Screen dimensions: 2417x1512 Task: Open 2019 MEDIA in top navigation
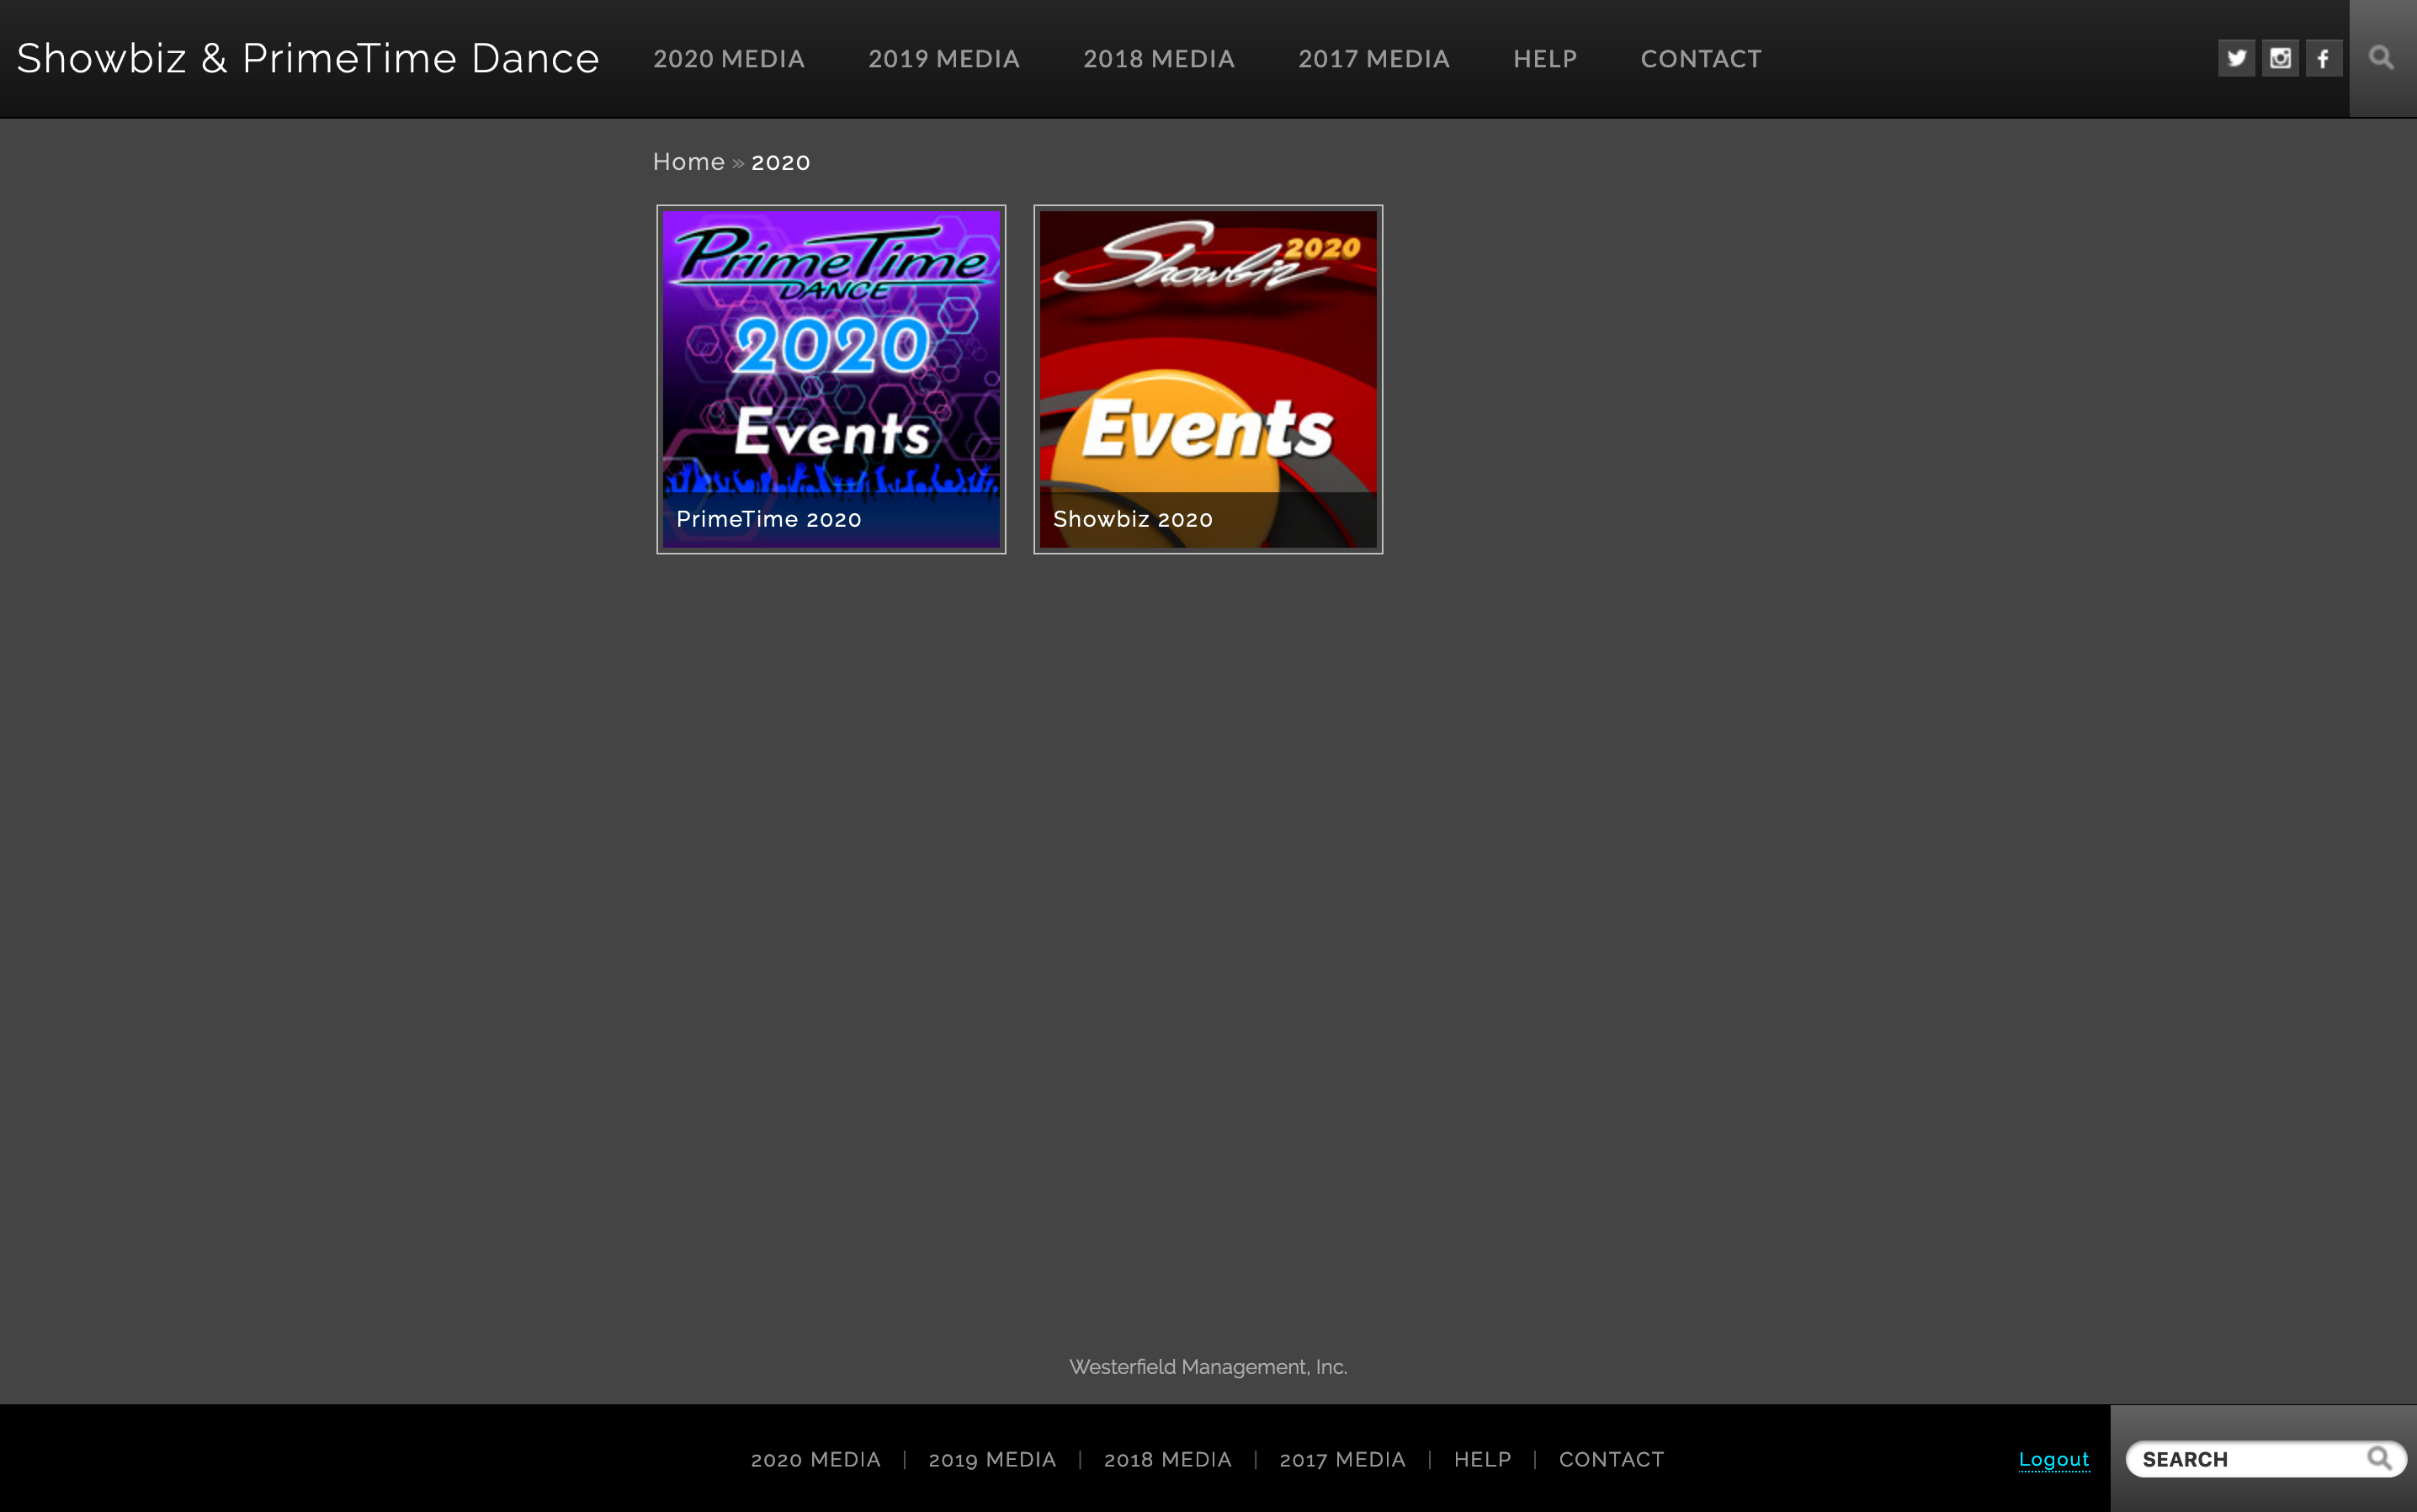coord(944,59)
